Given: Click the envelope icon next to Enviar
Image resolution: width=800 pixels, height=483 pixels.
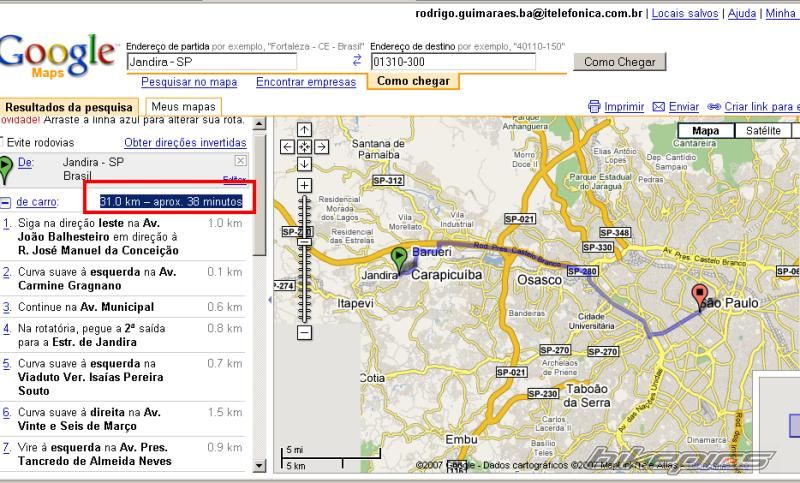Looking at the screenshot, I should click(x=659, y=107).
